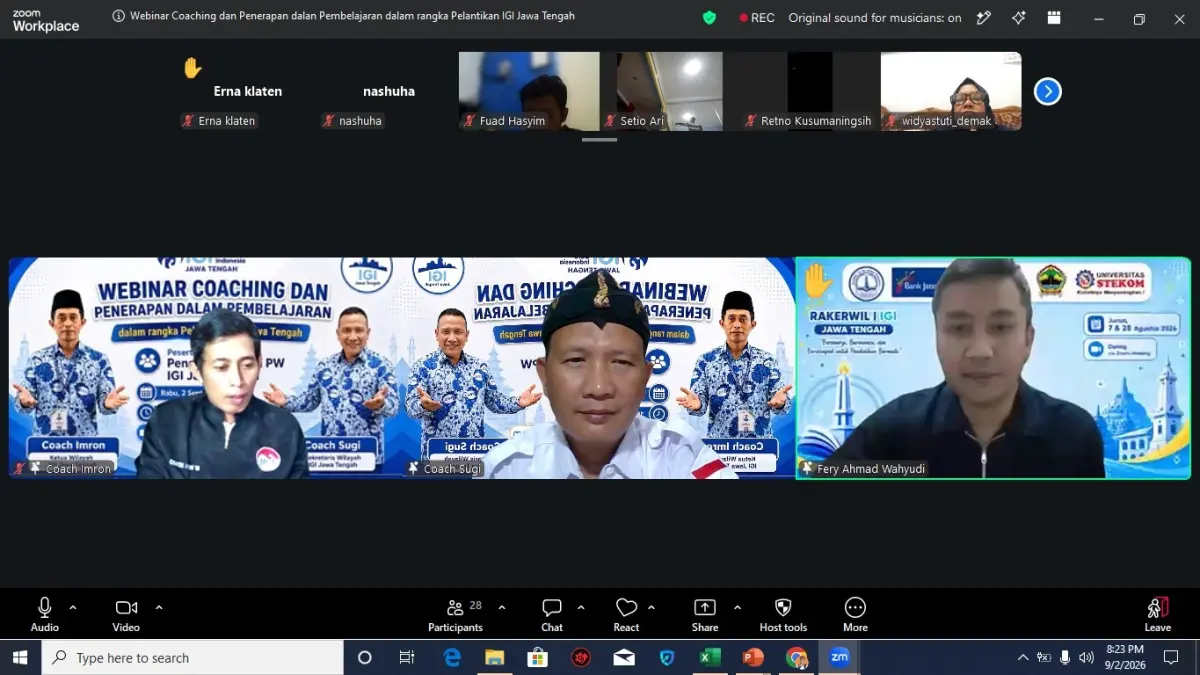Open the More options menu
This screenshot has height=675, width=1200.
tap(855, 614)
